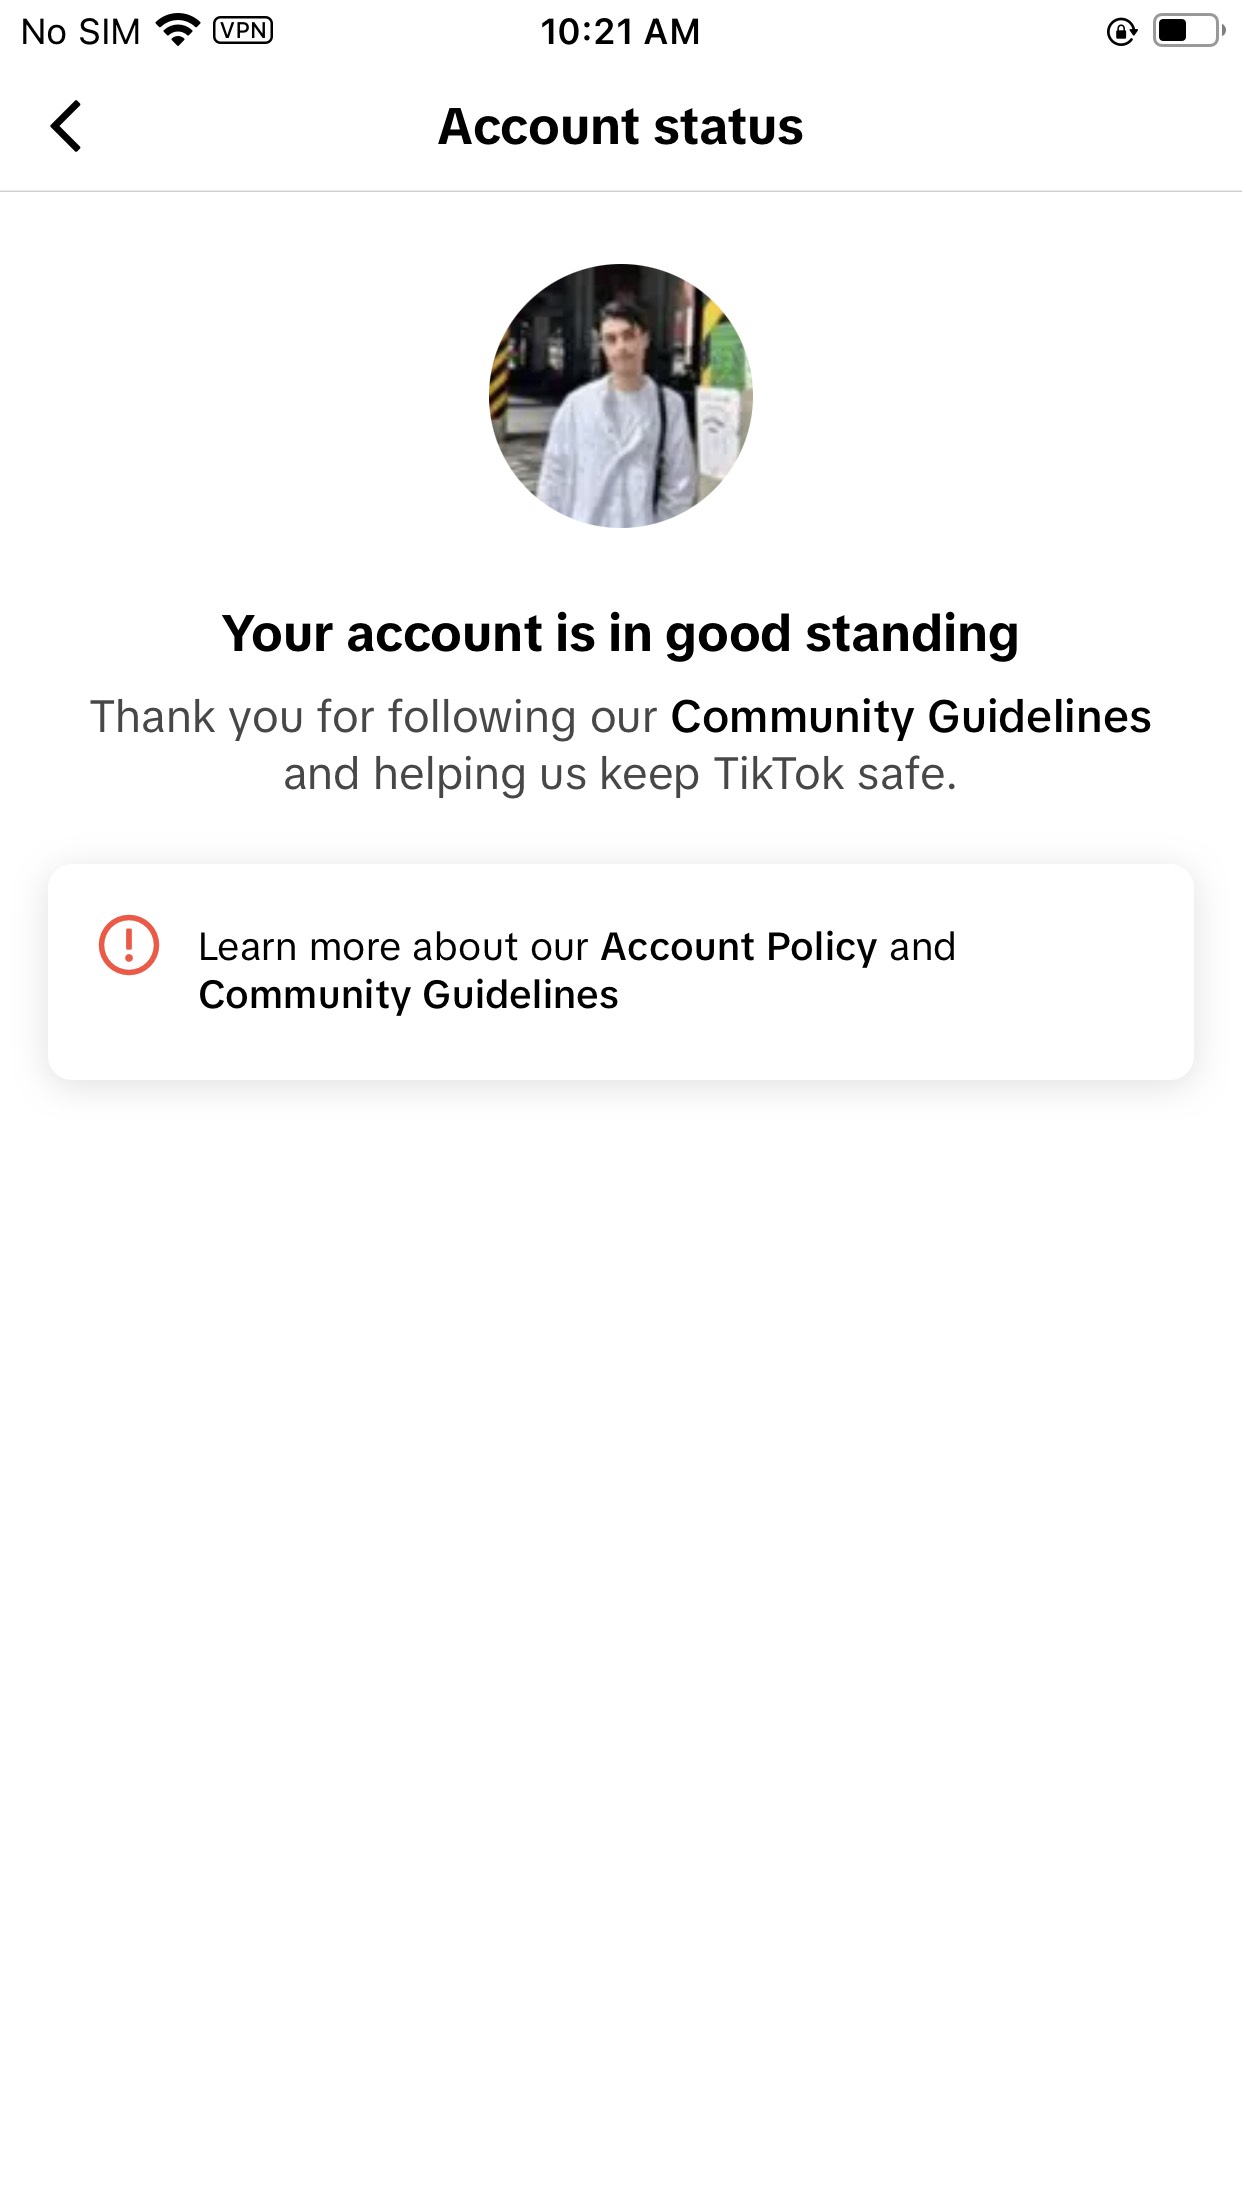Tap 'Learn more about our' text in card
Image resolution: width=1242 pixels, height=2208 pixels.
click(x=393, y=947)
